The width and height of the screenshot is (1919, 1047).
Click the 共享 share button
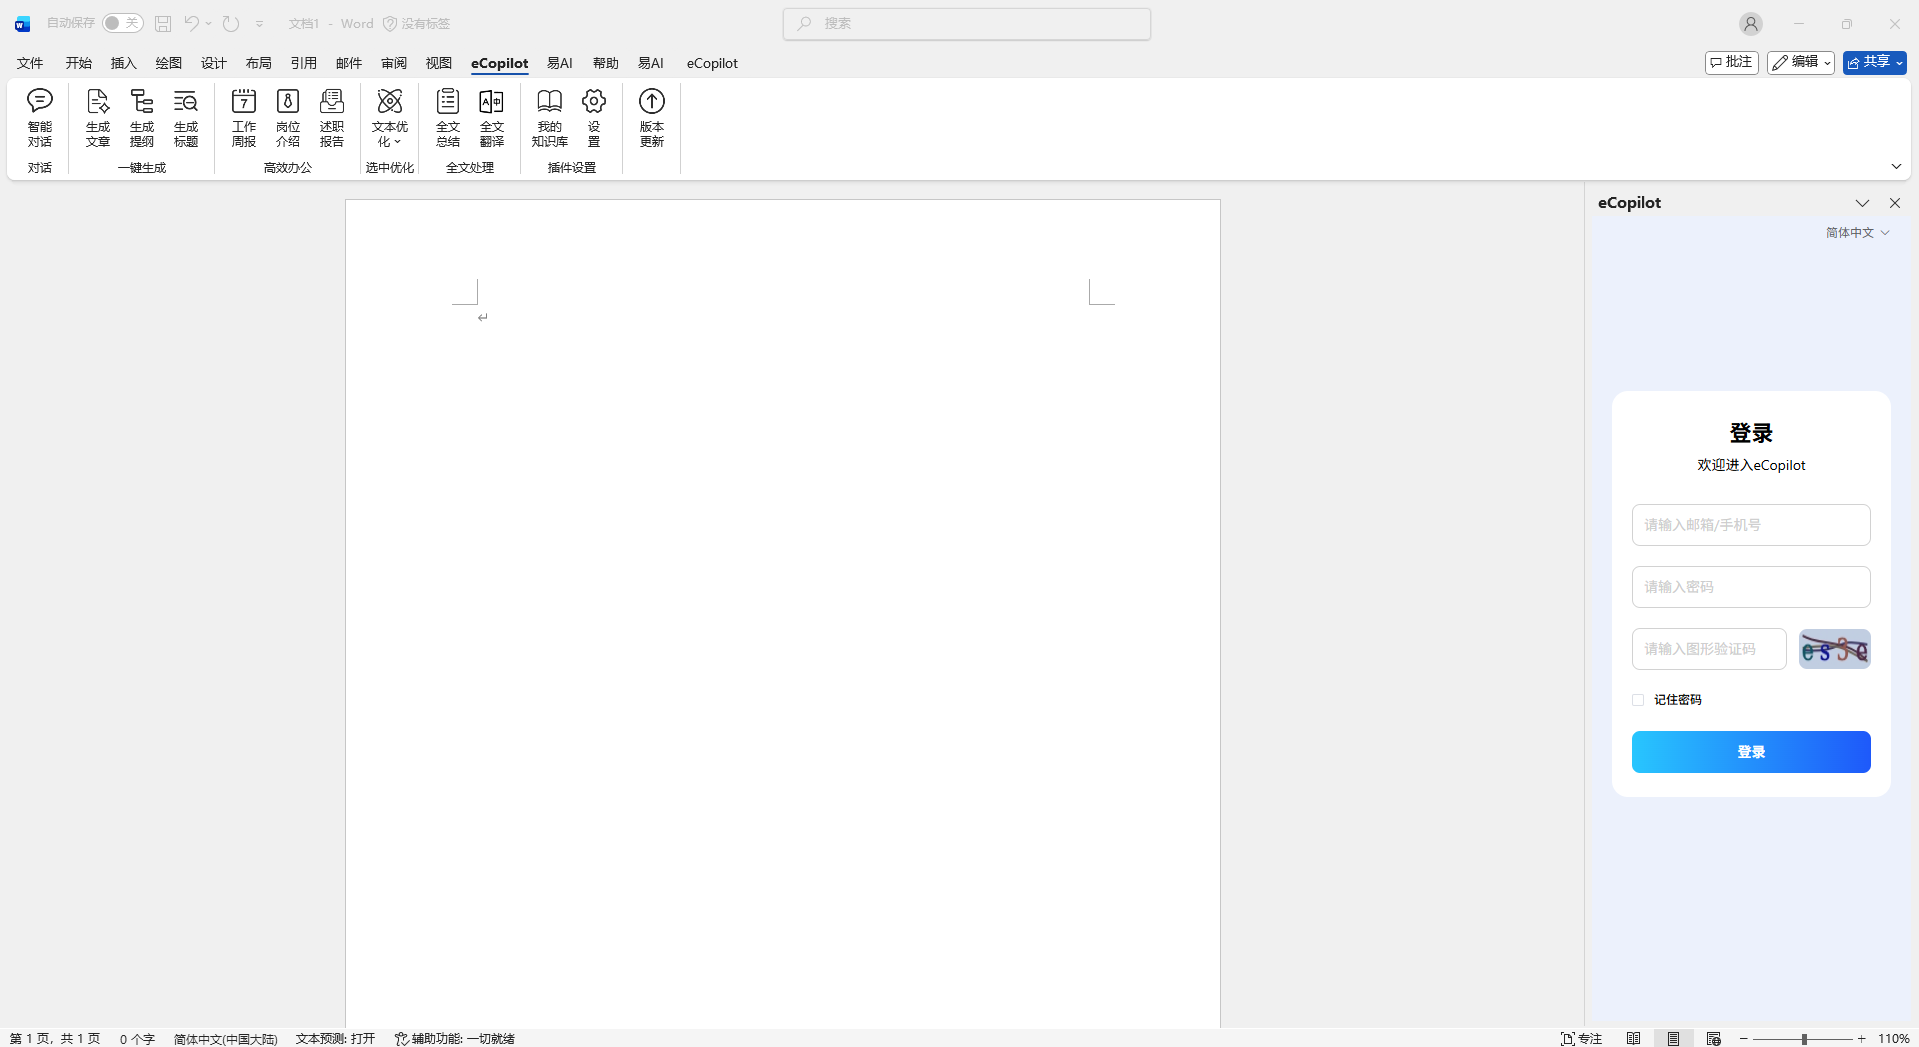click(1874, 62)
